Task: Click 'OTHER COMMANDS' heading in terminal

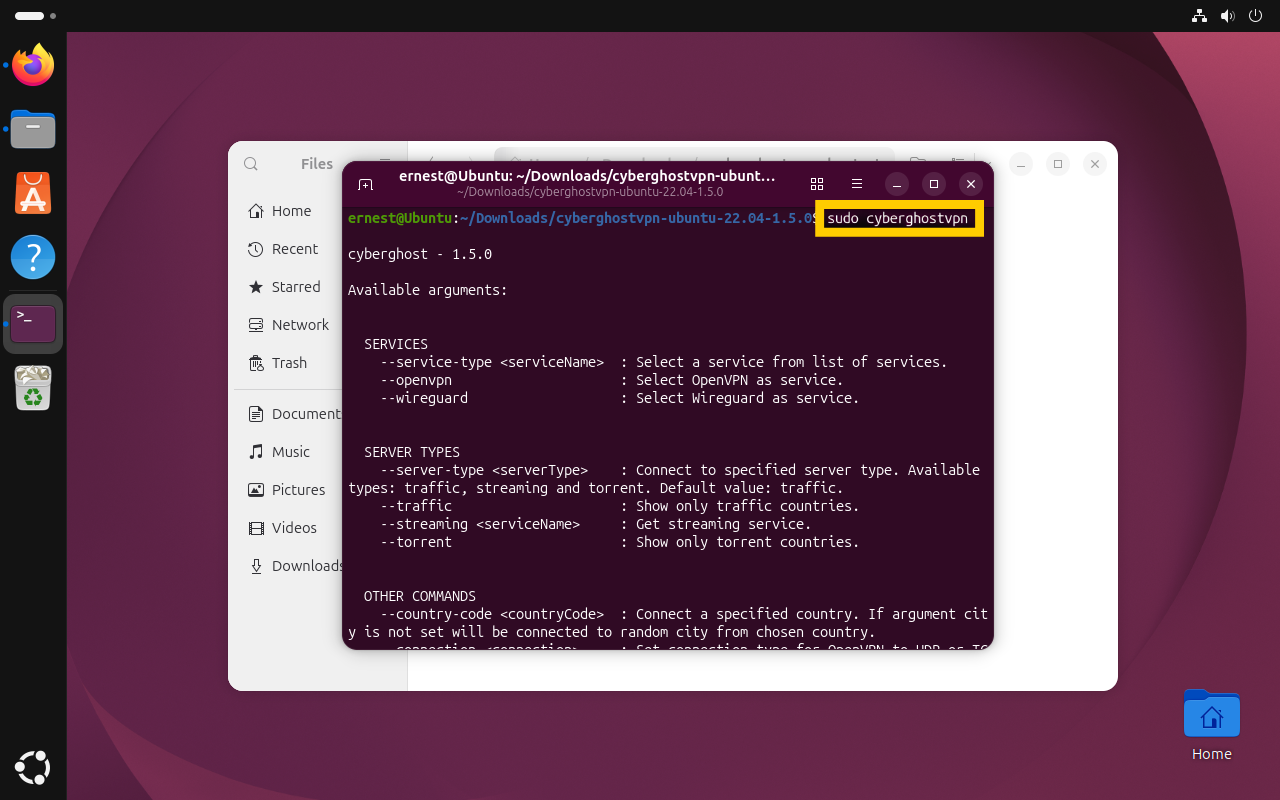Action: (420, 596)
